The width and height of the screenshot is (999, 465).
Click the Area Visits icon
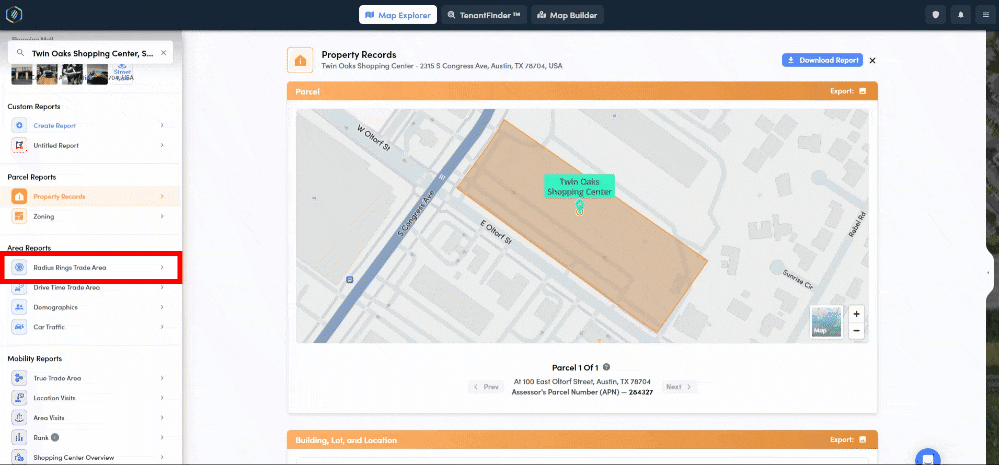point(20,418)
